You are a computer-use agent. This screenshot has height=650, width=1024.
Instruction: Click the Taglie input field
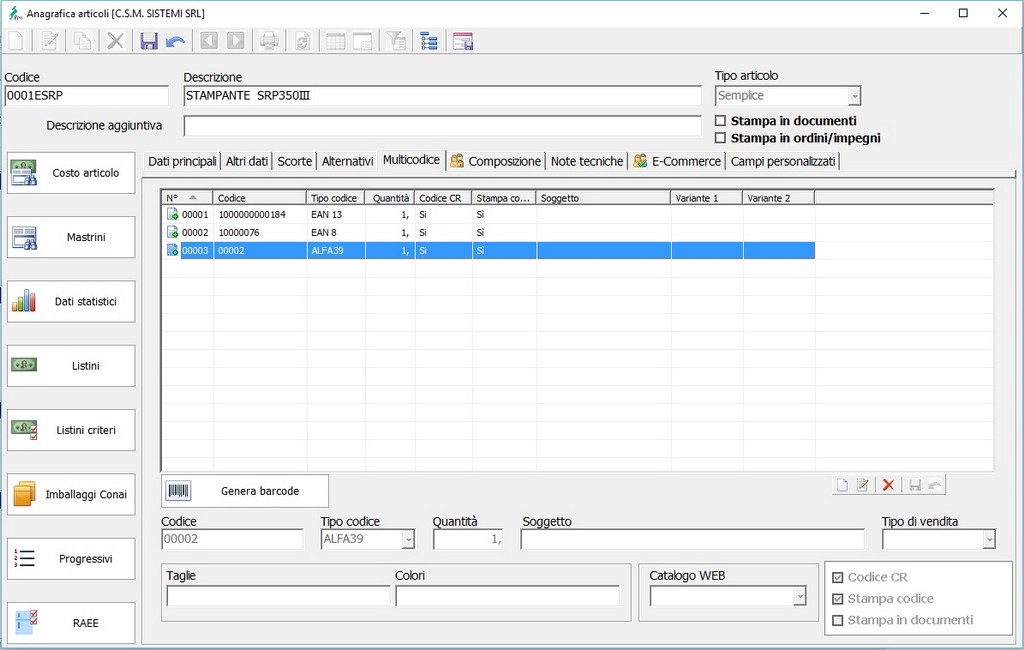(278, 596)
